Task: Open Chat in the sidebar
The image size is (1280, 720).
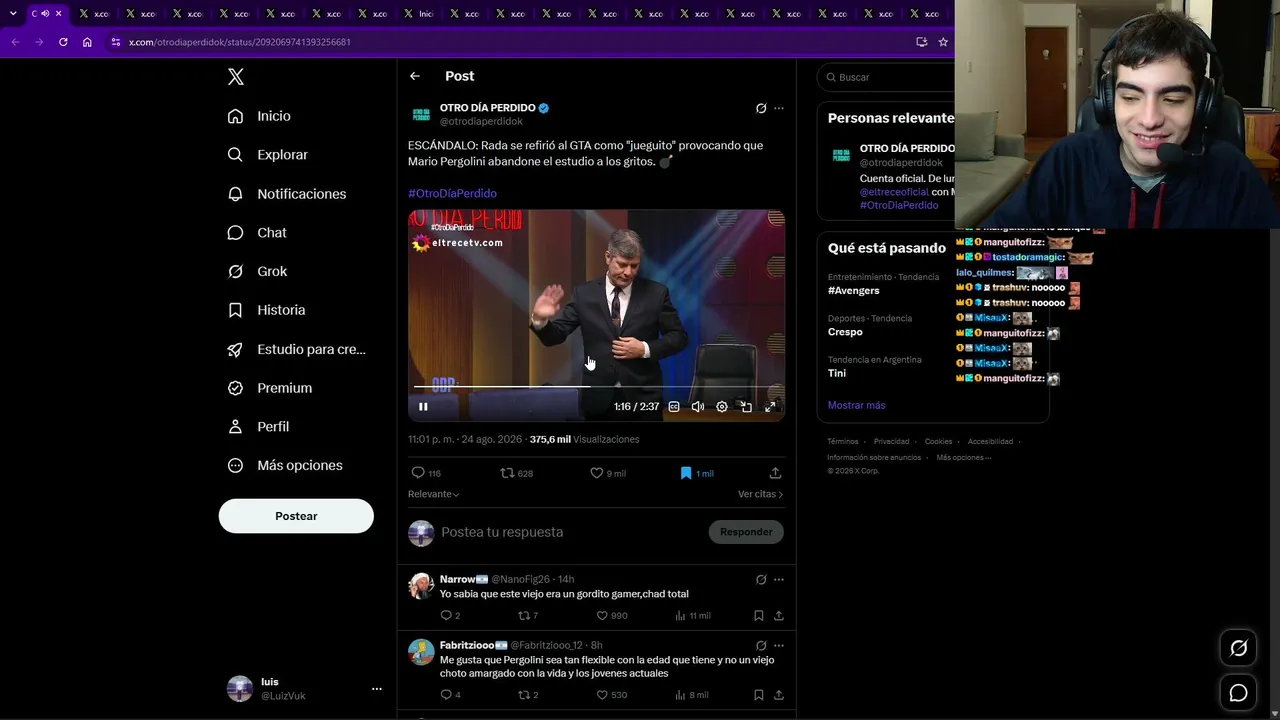Action: 257,232
